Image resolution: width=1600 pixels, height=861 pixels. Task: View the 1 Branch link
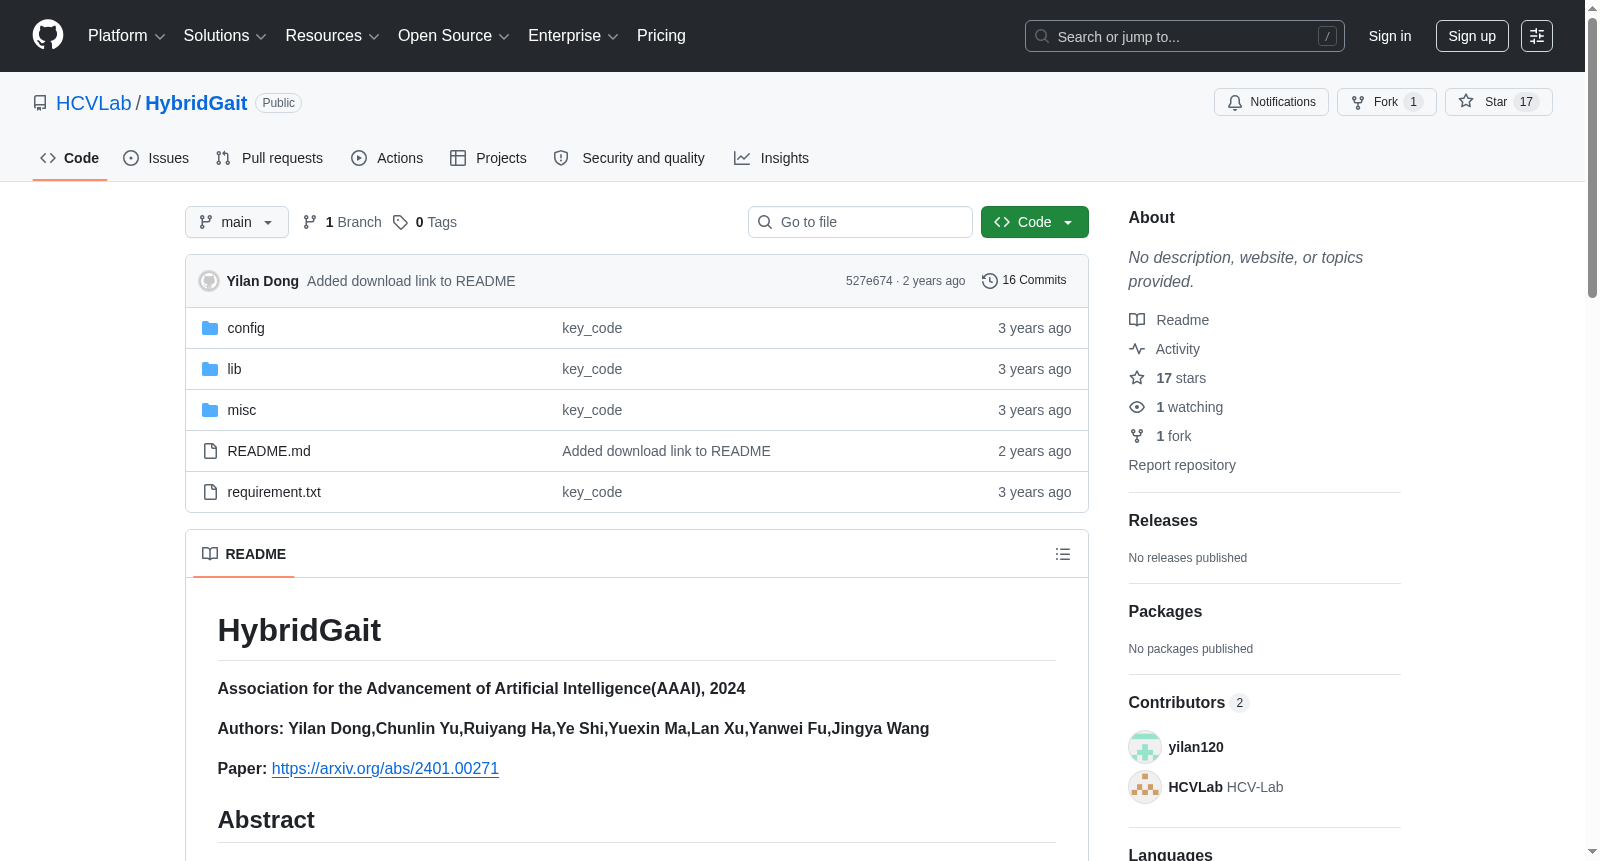(x=342, y=222)
